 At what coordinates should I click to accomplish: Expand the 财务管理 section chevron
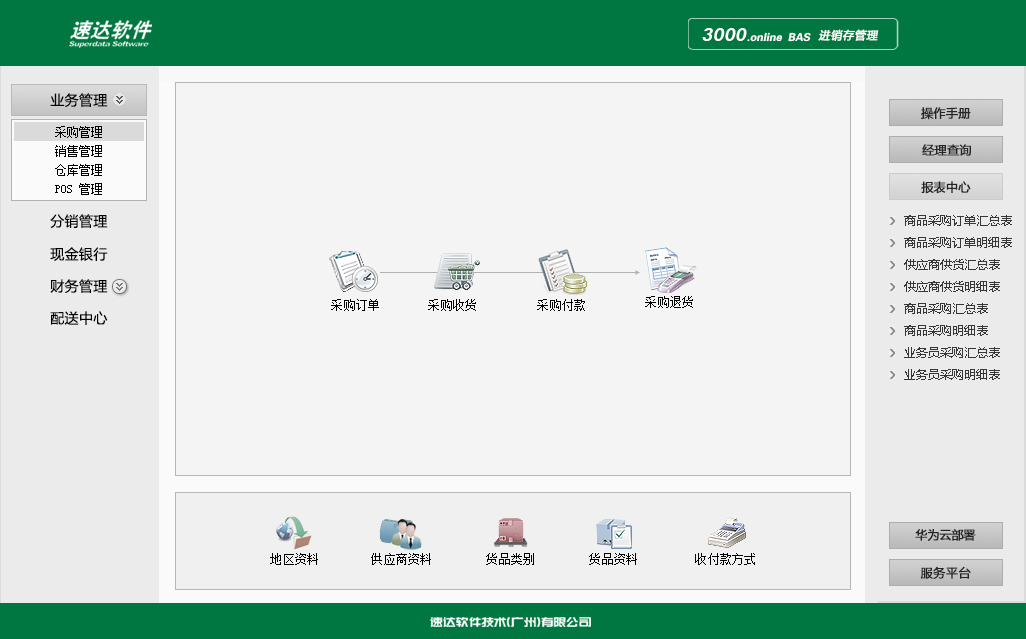click(119, 287)
